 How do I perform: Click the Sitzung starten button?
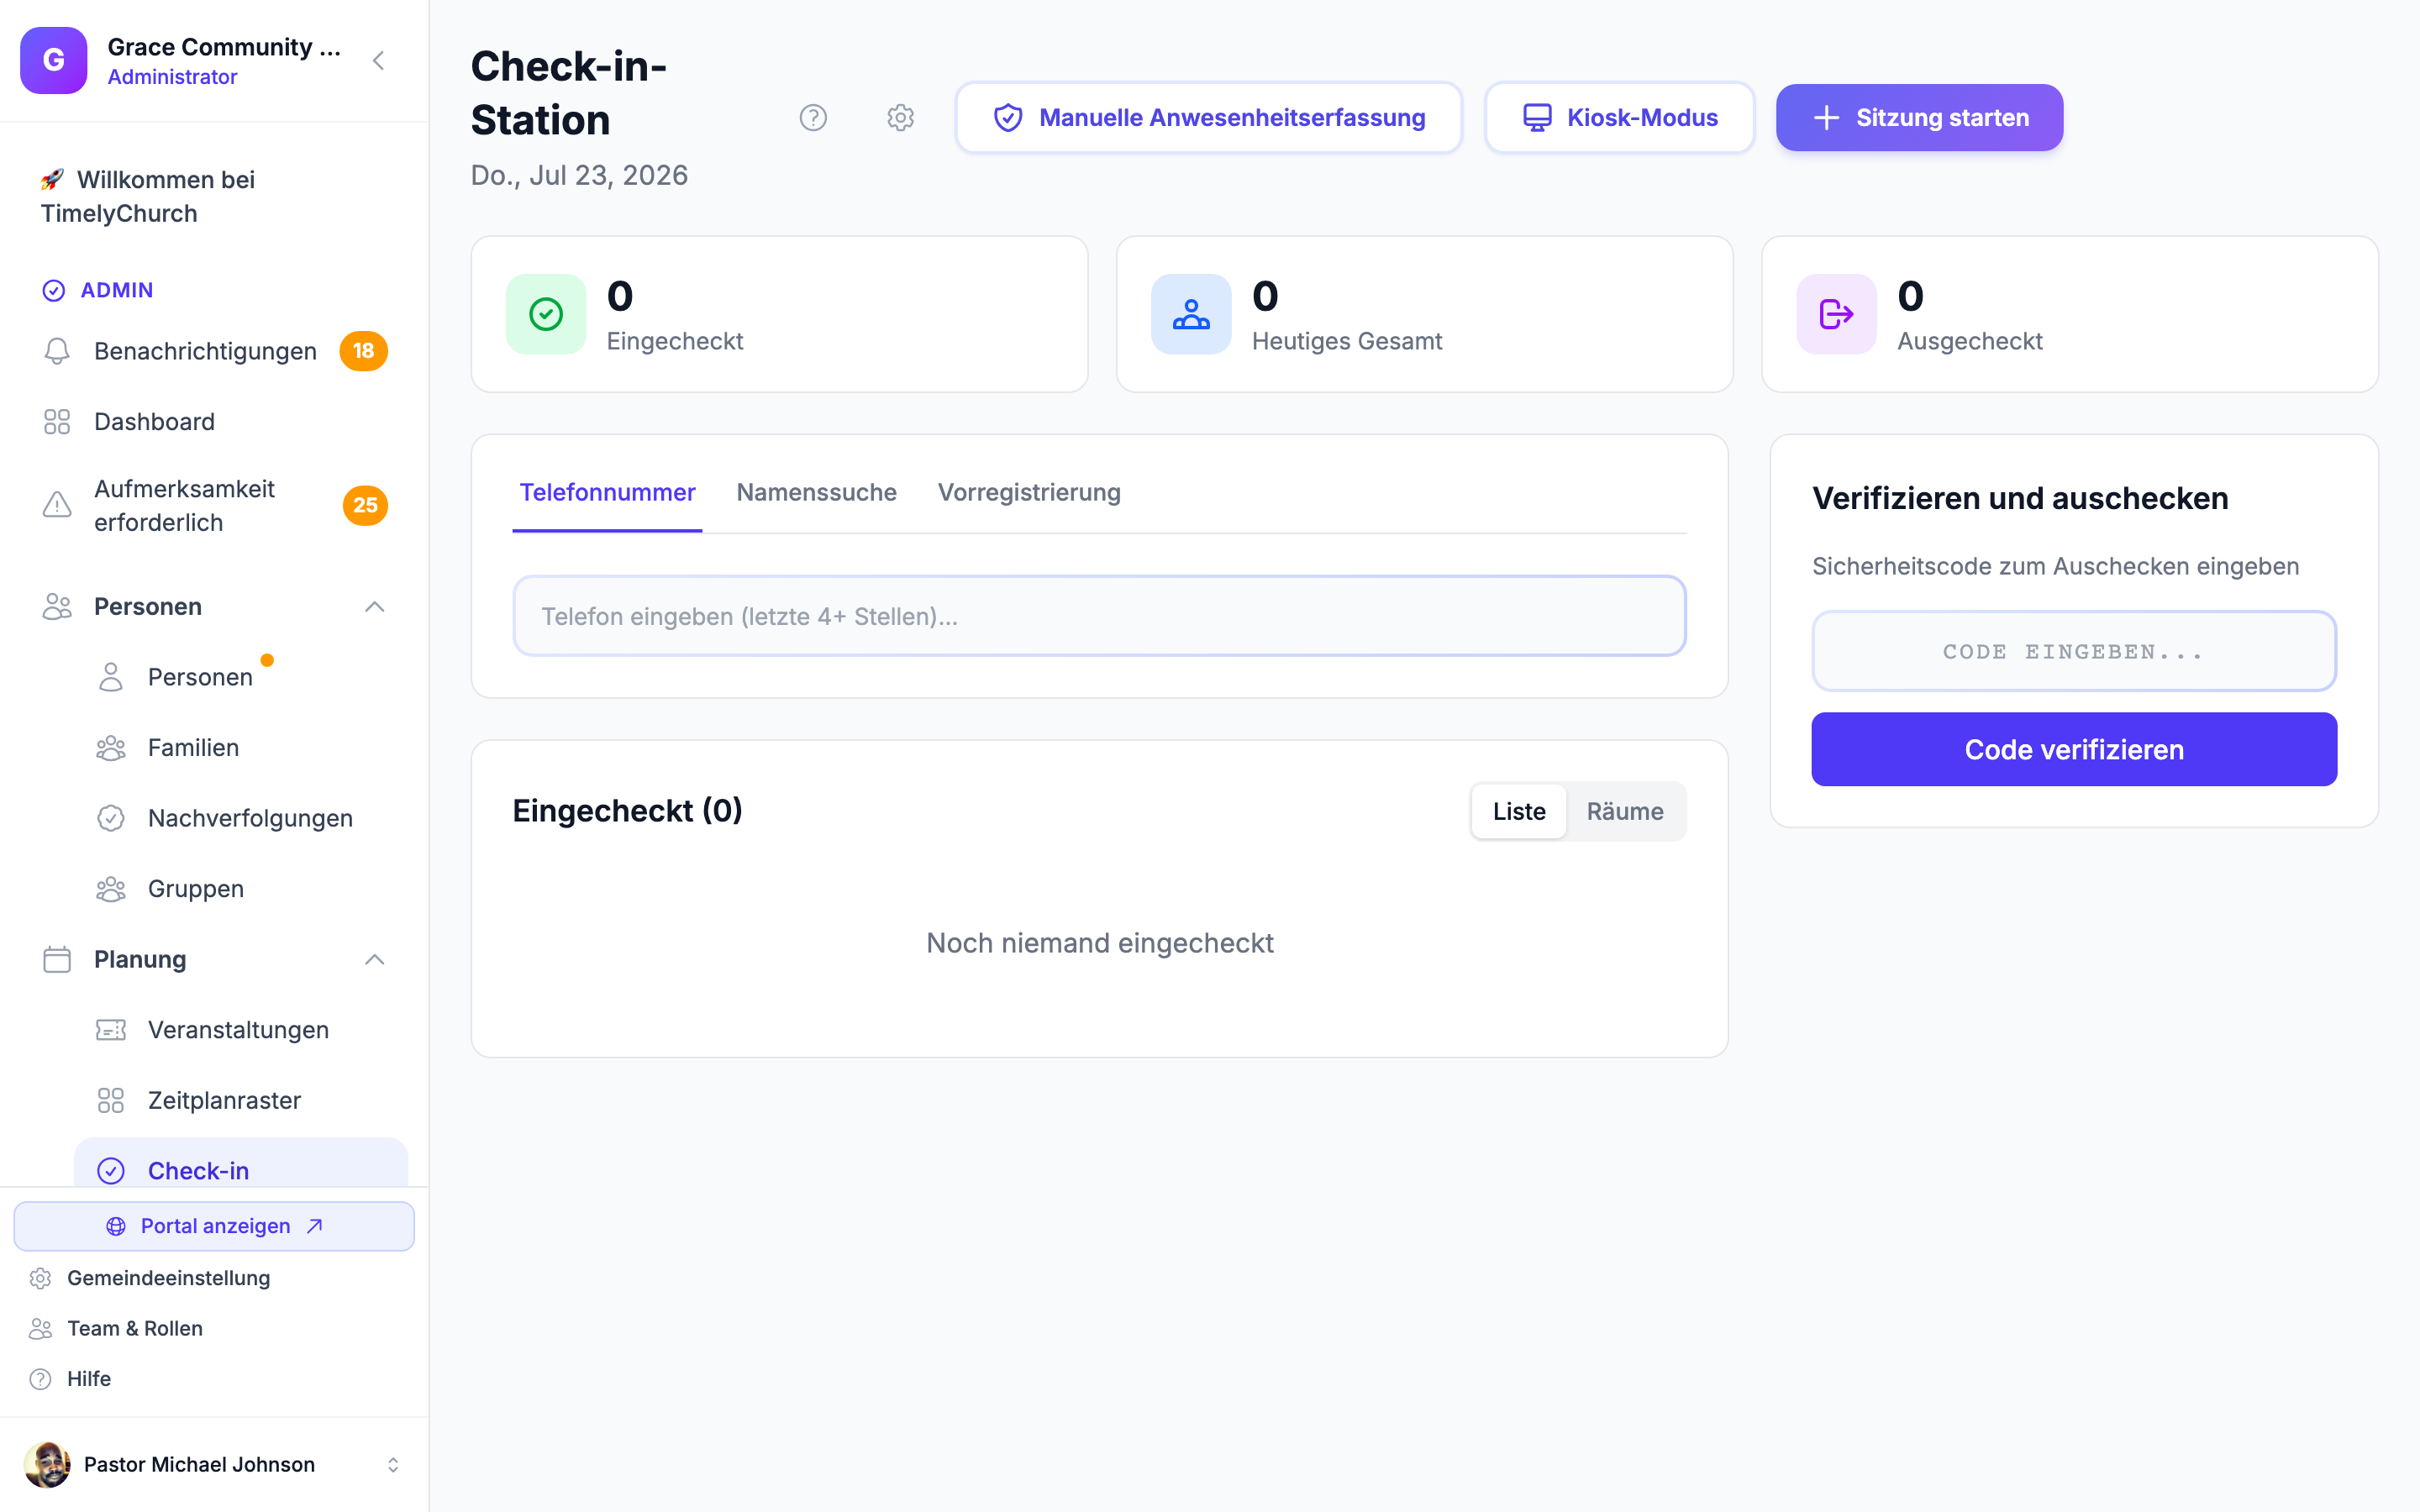1919,118
